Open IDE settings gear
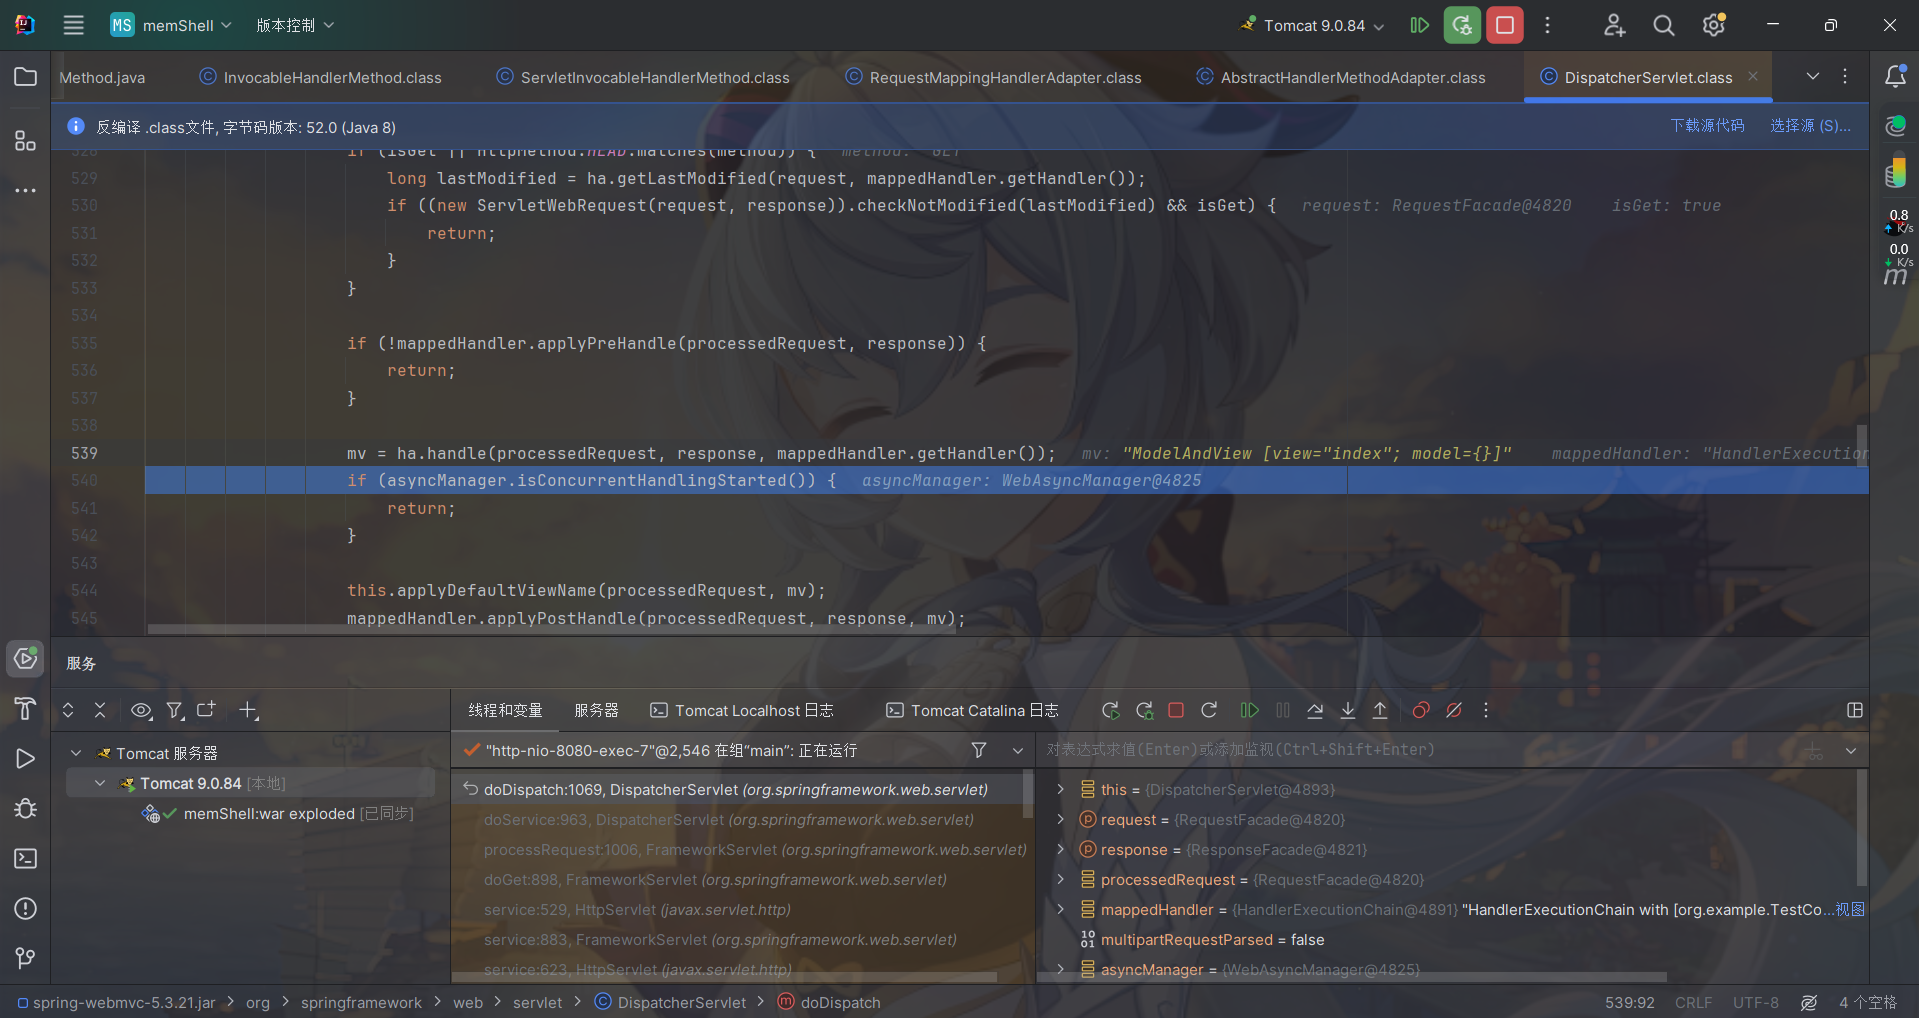 [x=1714, y=25]
